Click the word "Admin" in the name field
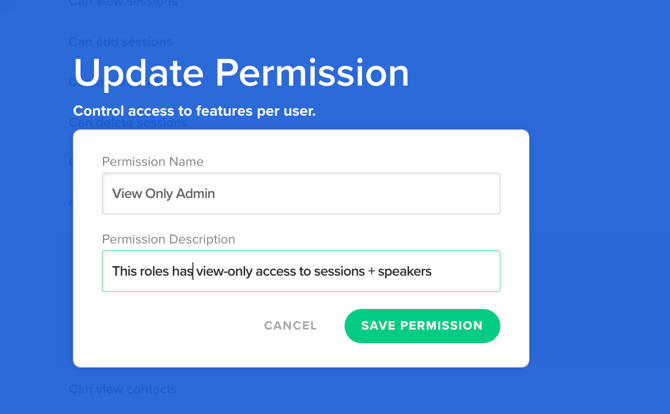 (x=195, y=194)
